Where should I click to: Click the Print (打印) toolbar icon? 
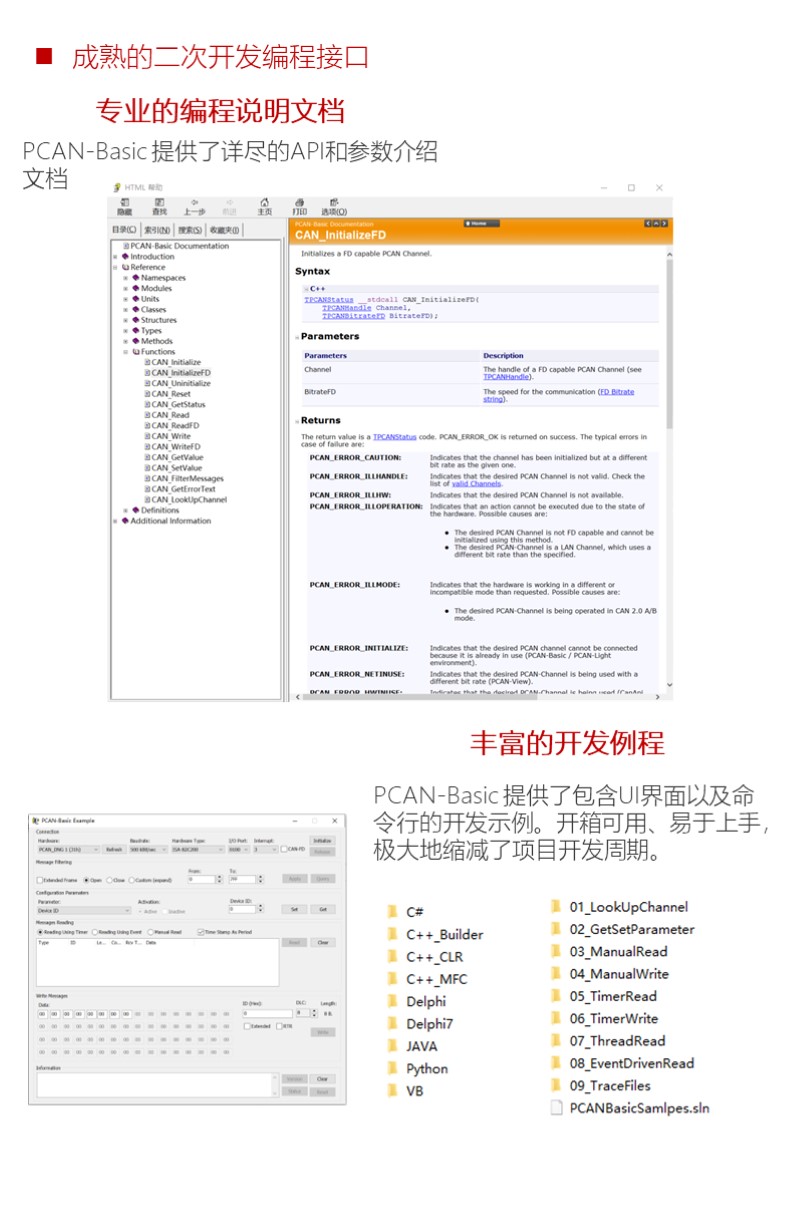pyautogui.click(x=299, y=206)
